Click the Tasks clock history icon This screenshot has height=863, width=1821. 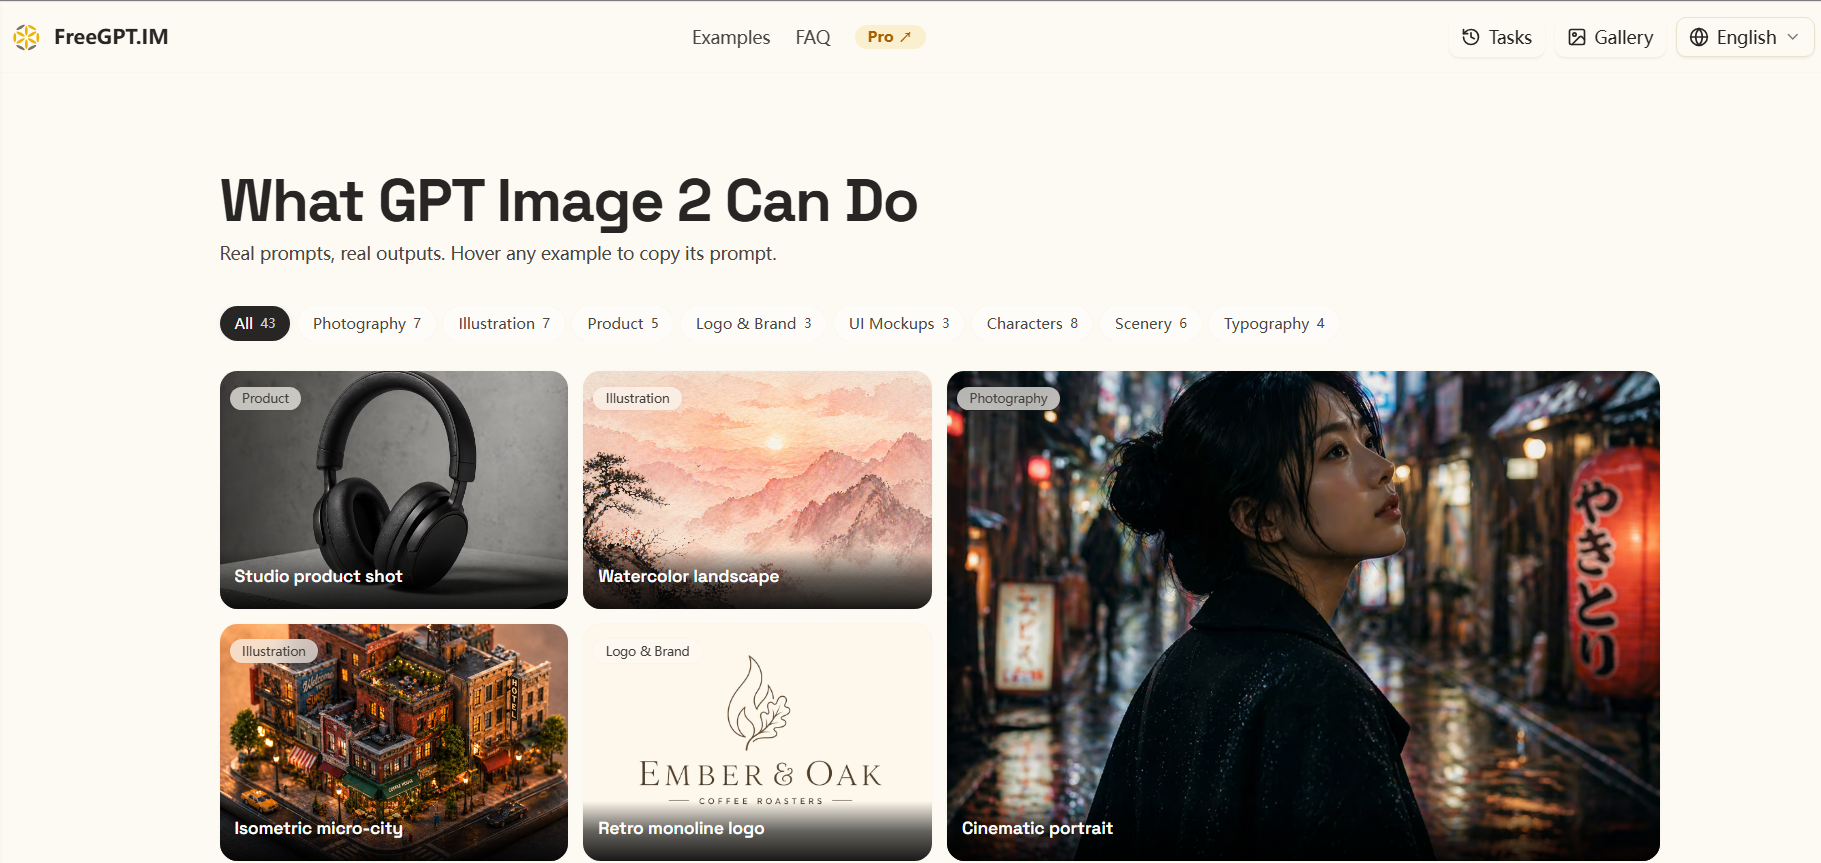tap(1471, 37)
